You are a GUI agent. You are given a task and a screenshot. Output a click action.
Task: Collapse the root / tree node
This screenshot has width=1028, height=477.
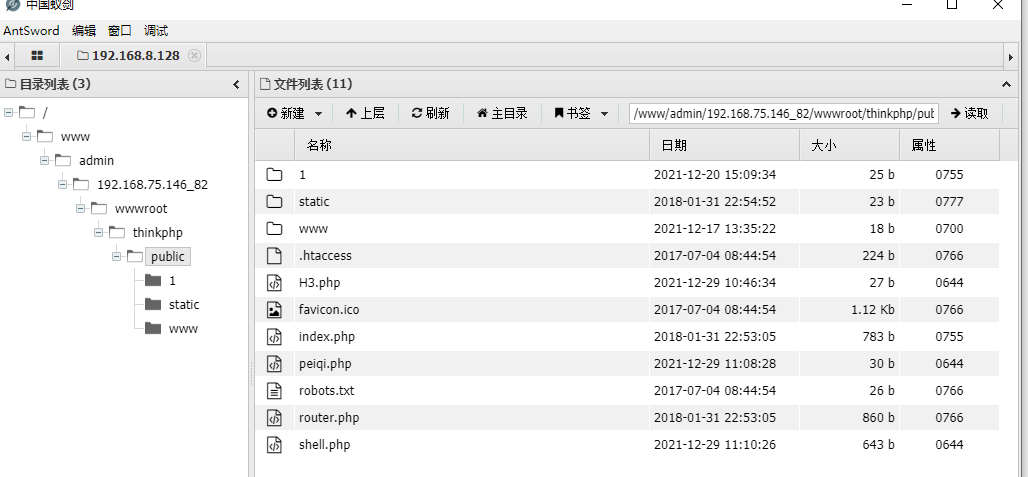coord(9,113)
